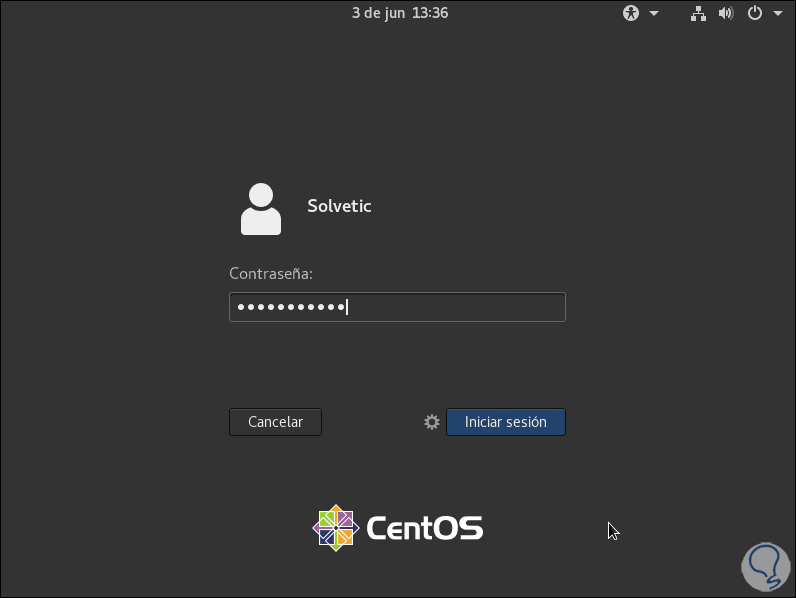Select the Solvetic username text

pyautogui.click(x=339, y=206)
